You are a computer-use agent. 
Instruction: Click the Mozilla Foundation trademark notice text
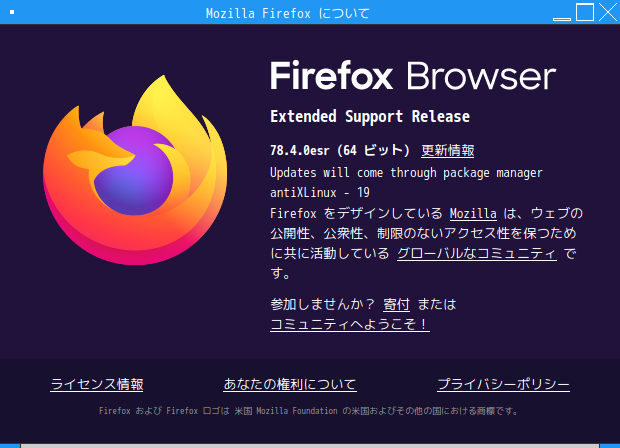click(308, 411)
